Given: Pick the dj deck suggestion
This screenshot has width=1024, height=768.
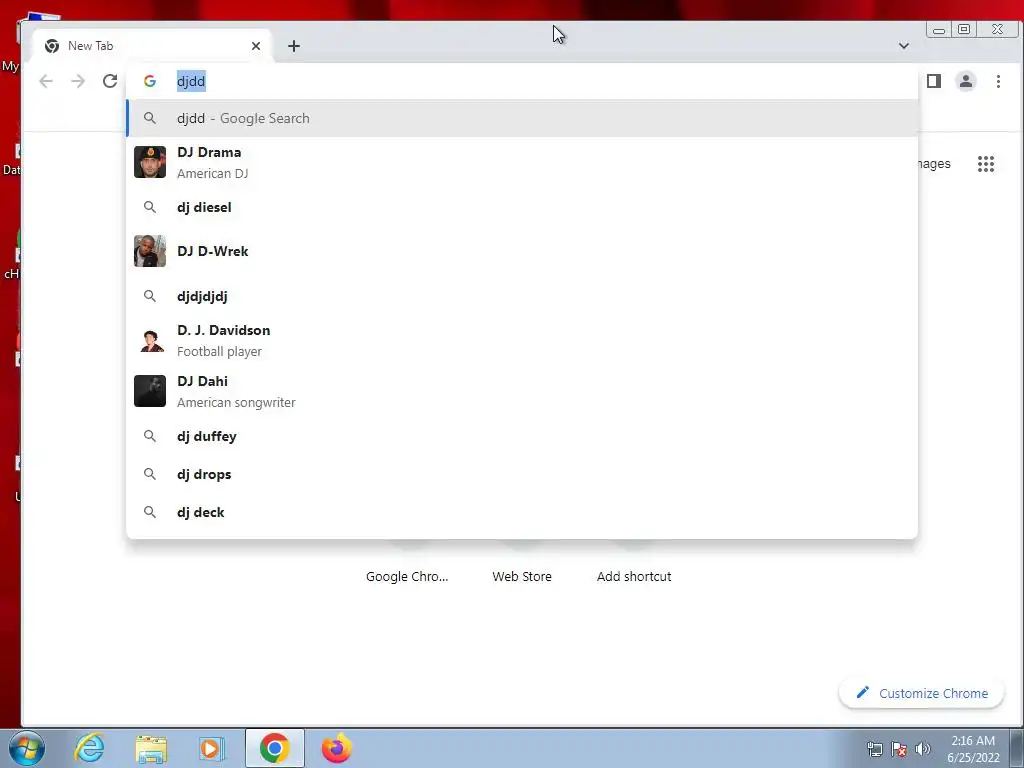Looking at the screenshot, I should click(522, 512).
